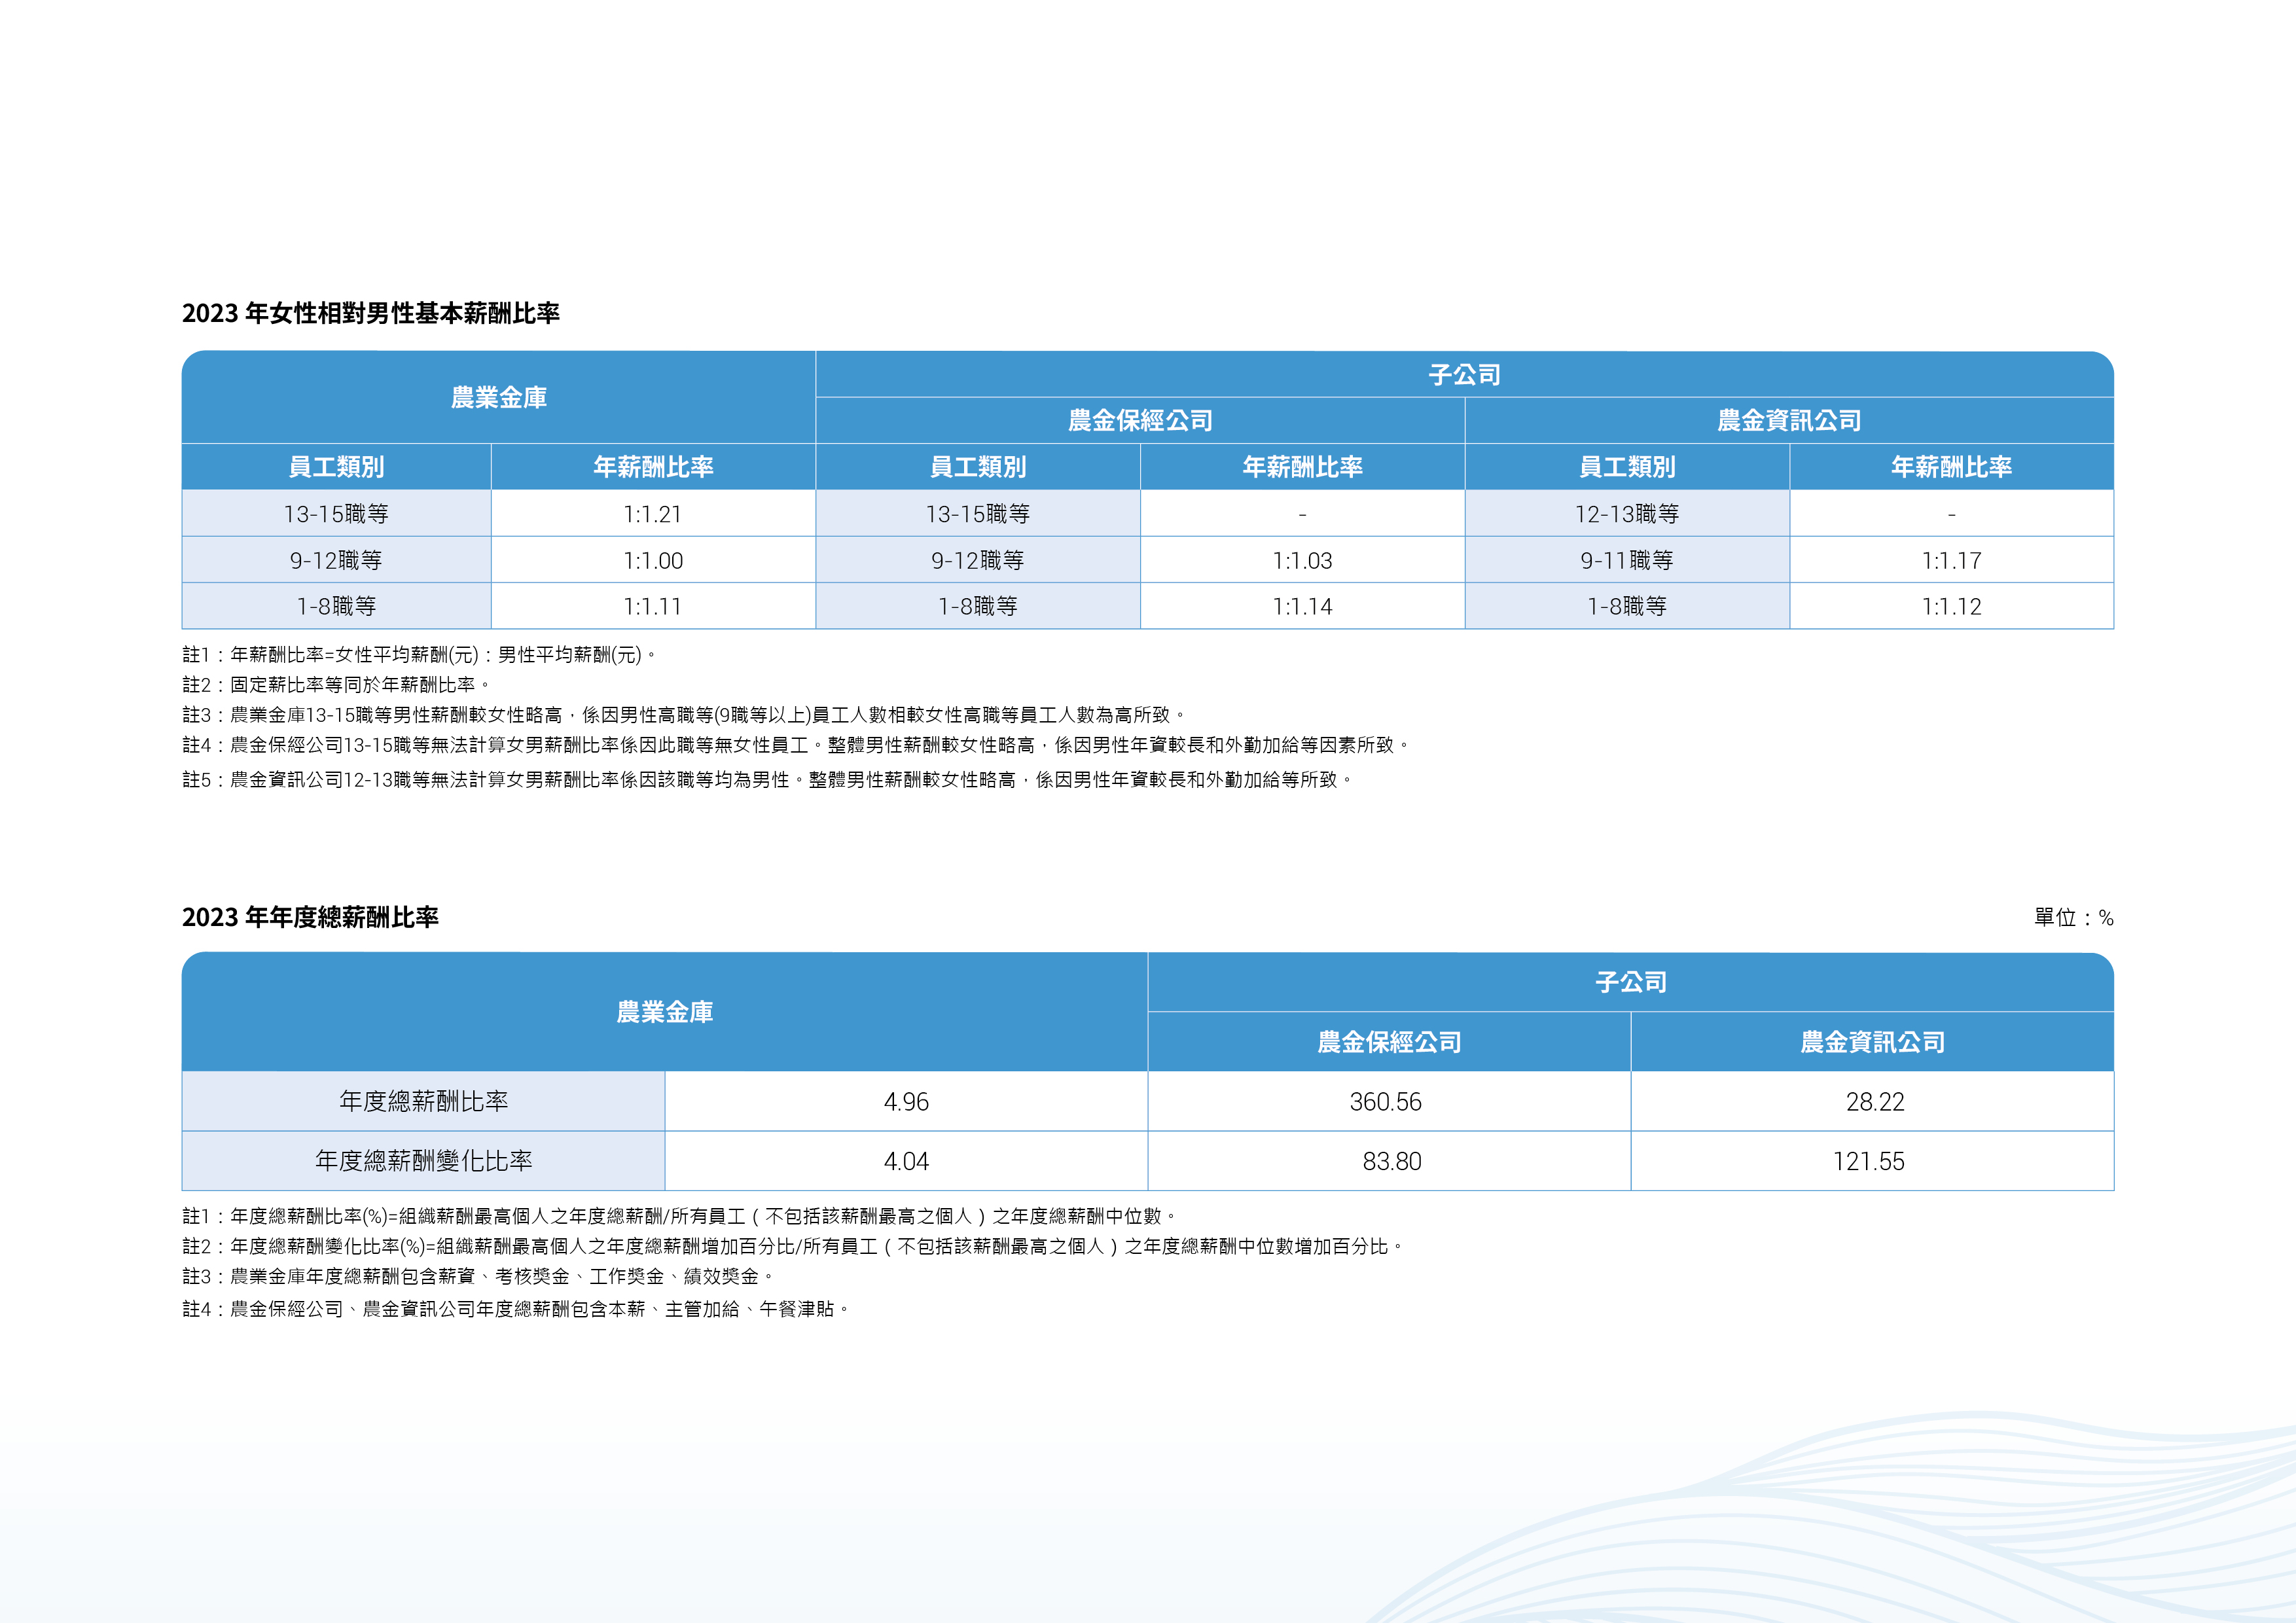The height and width of the screenshot is (1623, 2296).
Task: Select the note '註5：農金資訊公司12-13職等無法計算'
Action: pos(768,779)
